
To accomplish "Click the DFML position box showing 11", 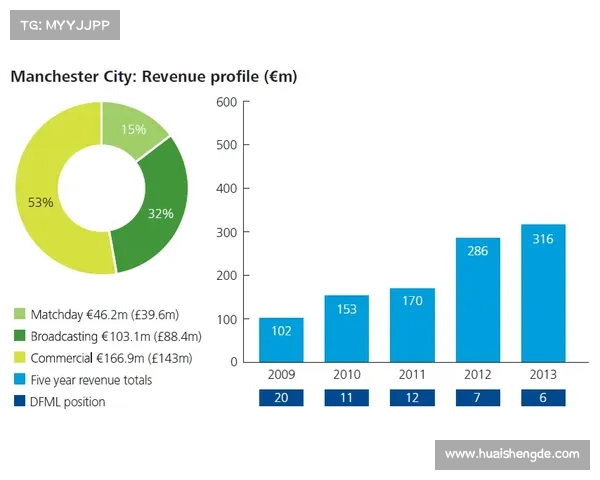I will point(347,398).
